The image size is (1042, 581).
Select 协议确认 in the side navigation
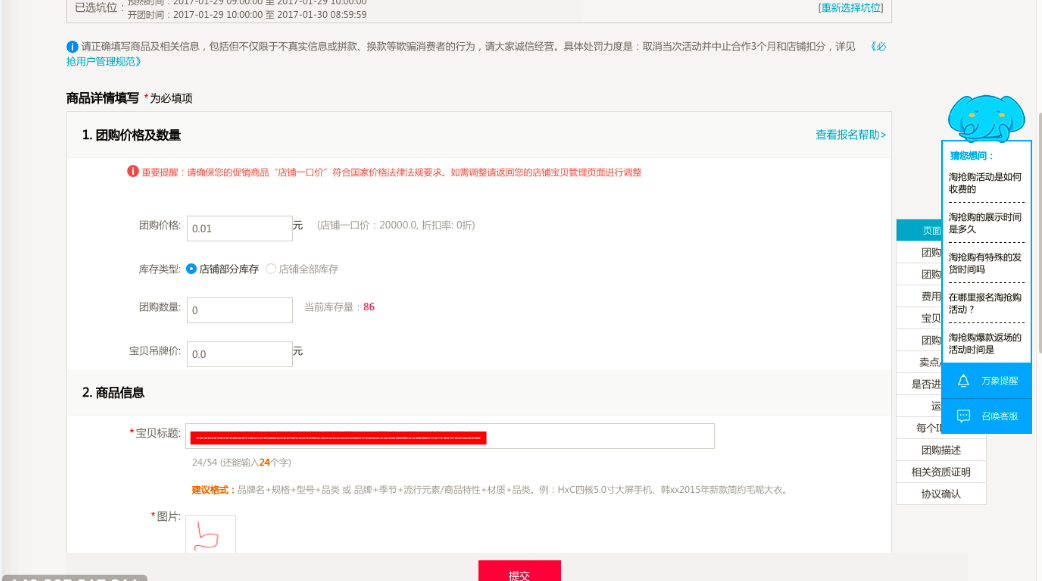(x=940, y=494)
